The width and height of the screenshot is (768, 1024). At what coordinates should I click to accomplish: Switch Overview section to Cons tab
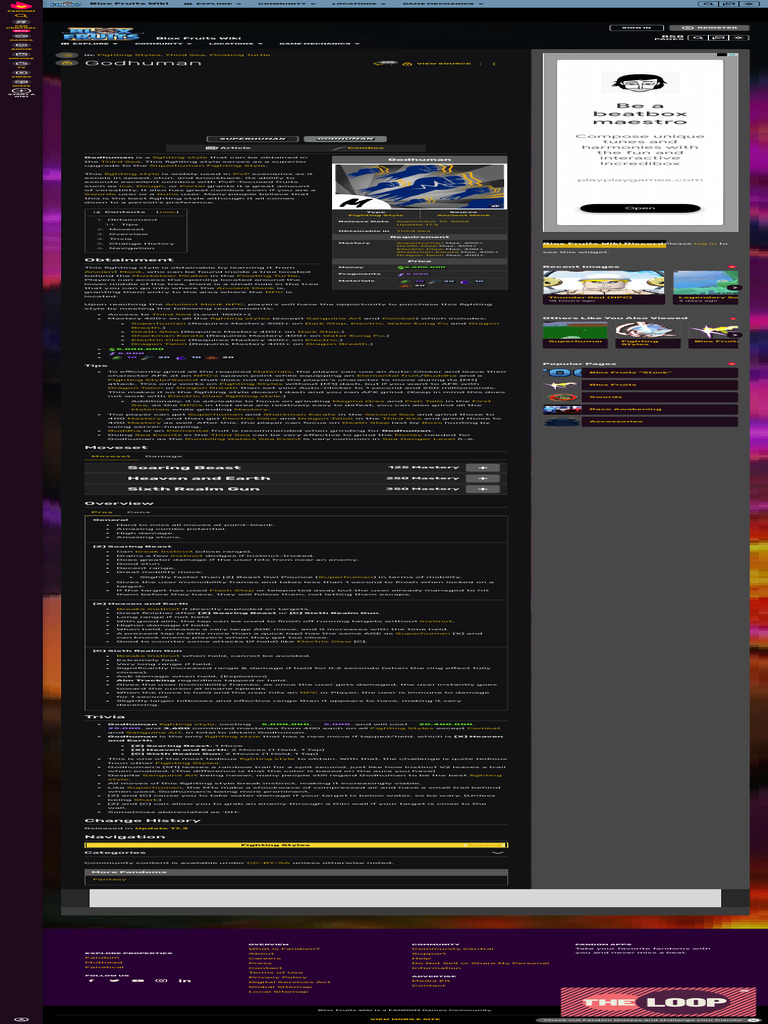coord(138,512)
